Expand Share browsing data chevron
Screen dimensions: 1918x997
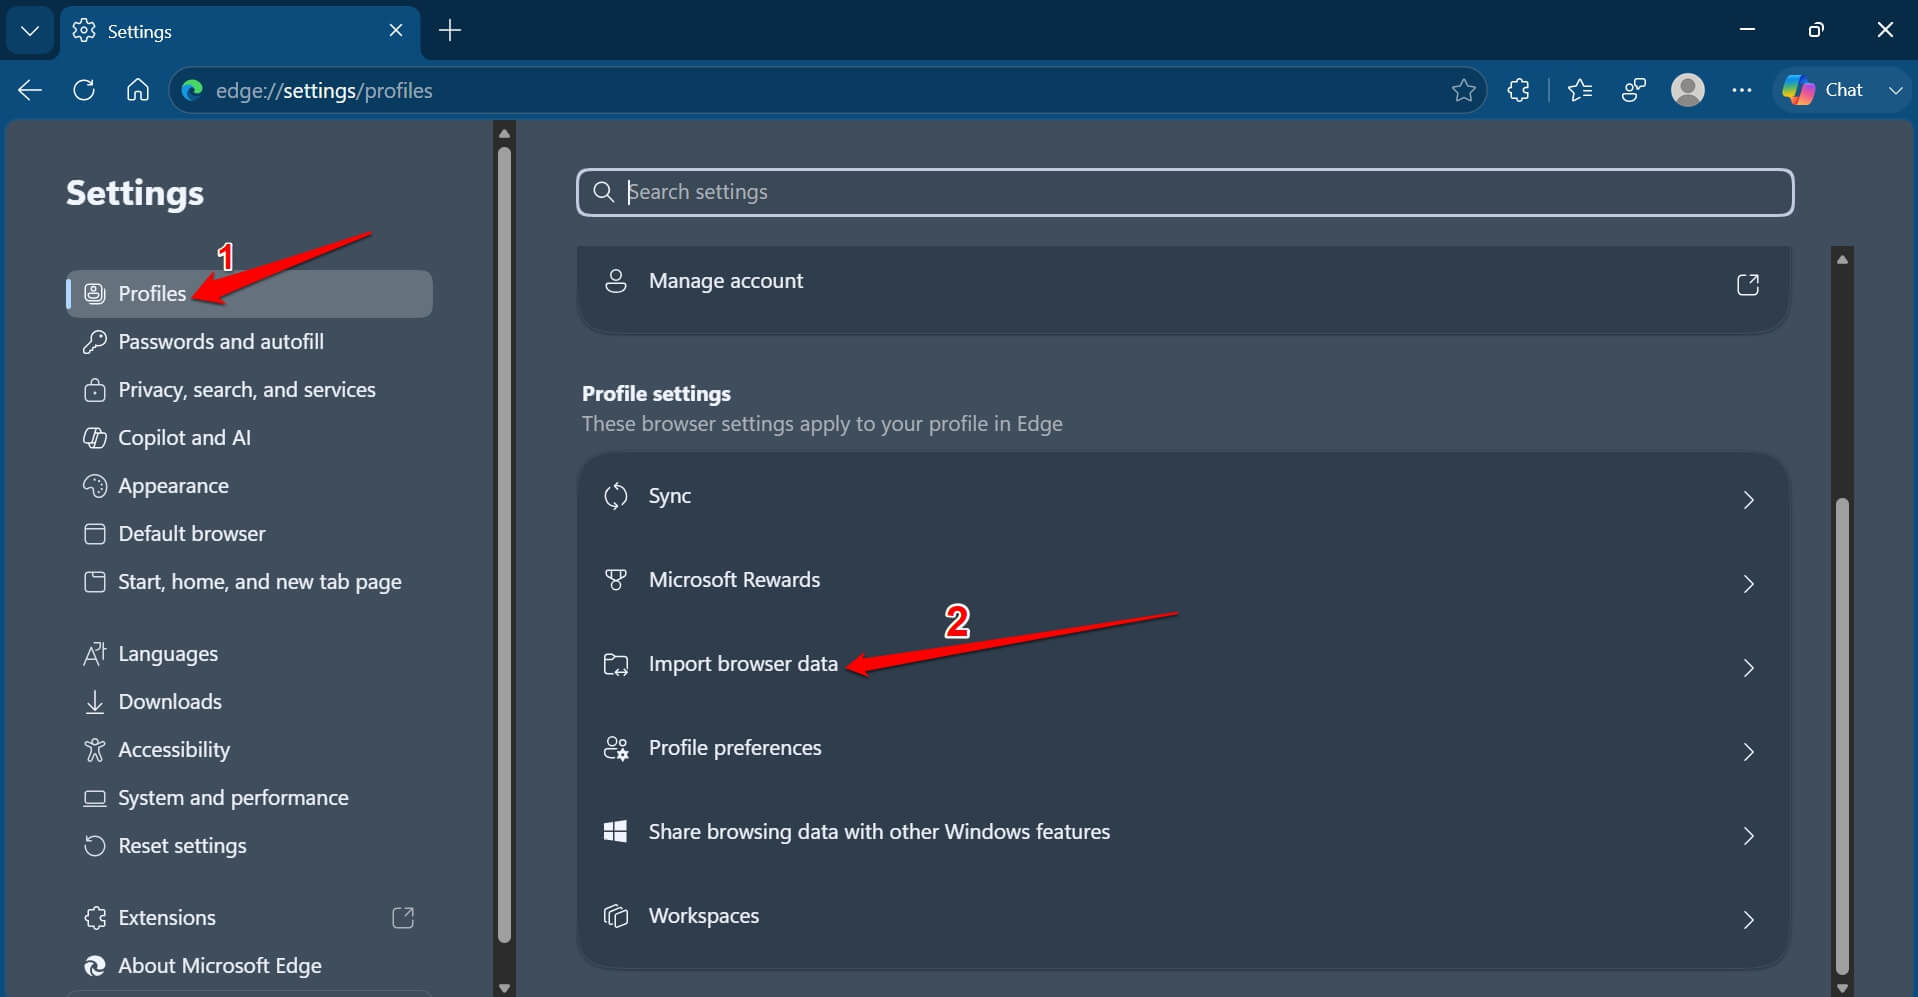tap(1748, 835)
